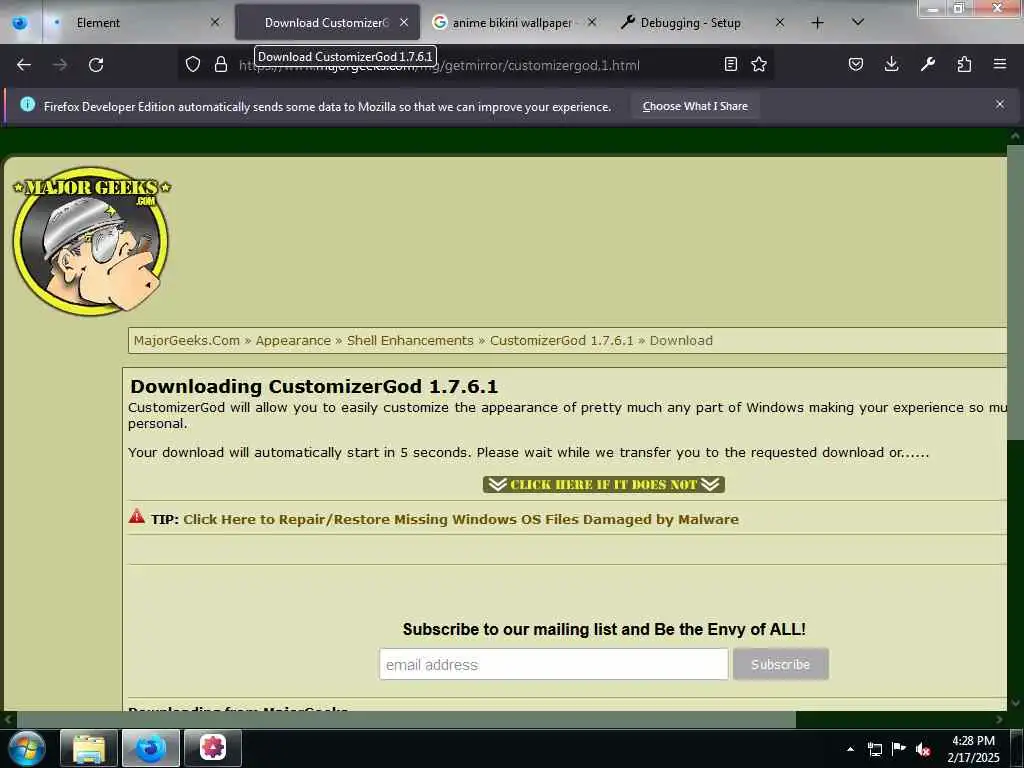The height and width of the screenshot is (768, 1024).
Task: Open Shell Enhancements breadcrumb link
Action: pyautogui.click(x=410, y=340)
